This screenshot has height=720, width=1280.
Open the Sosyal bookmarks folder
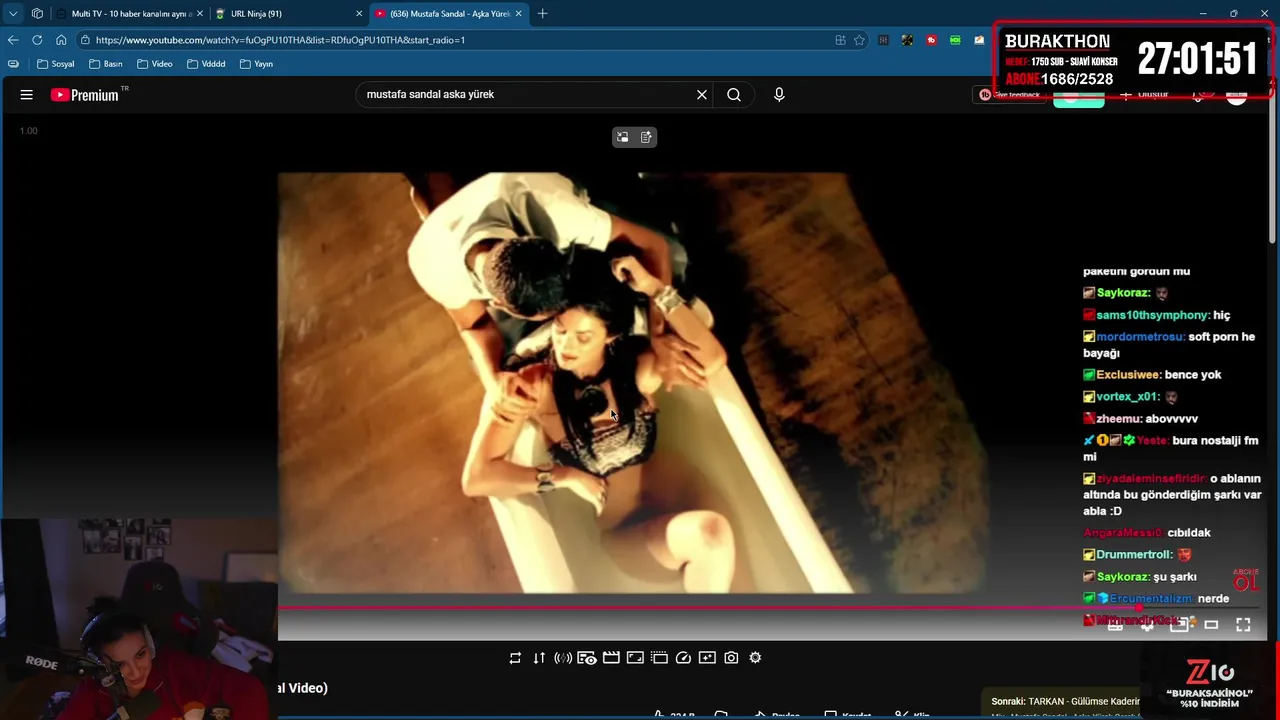pyautogui.click(x=56, y=64)
